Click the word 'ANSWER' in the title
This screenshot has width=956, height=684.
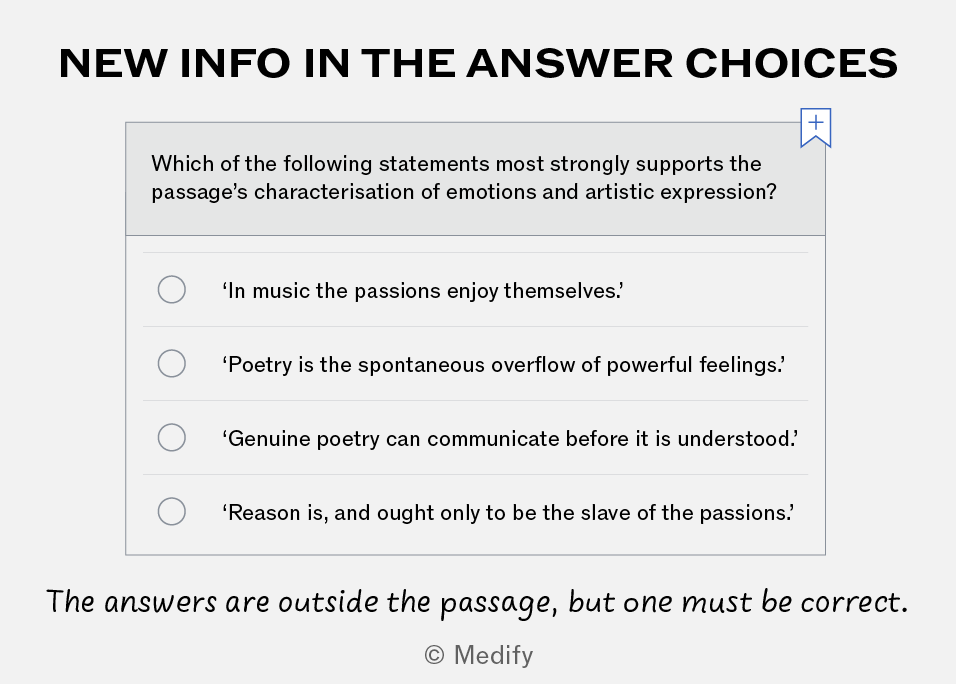click(x=569, y=63)
